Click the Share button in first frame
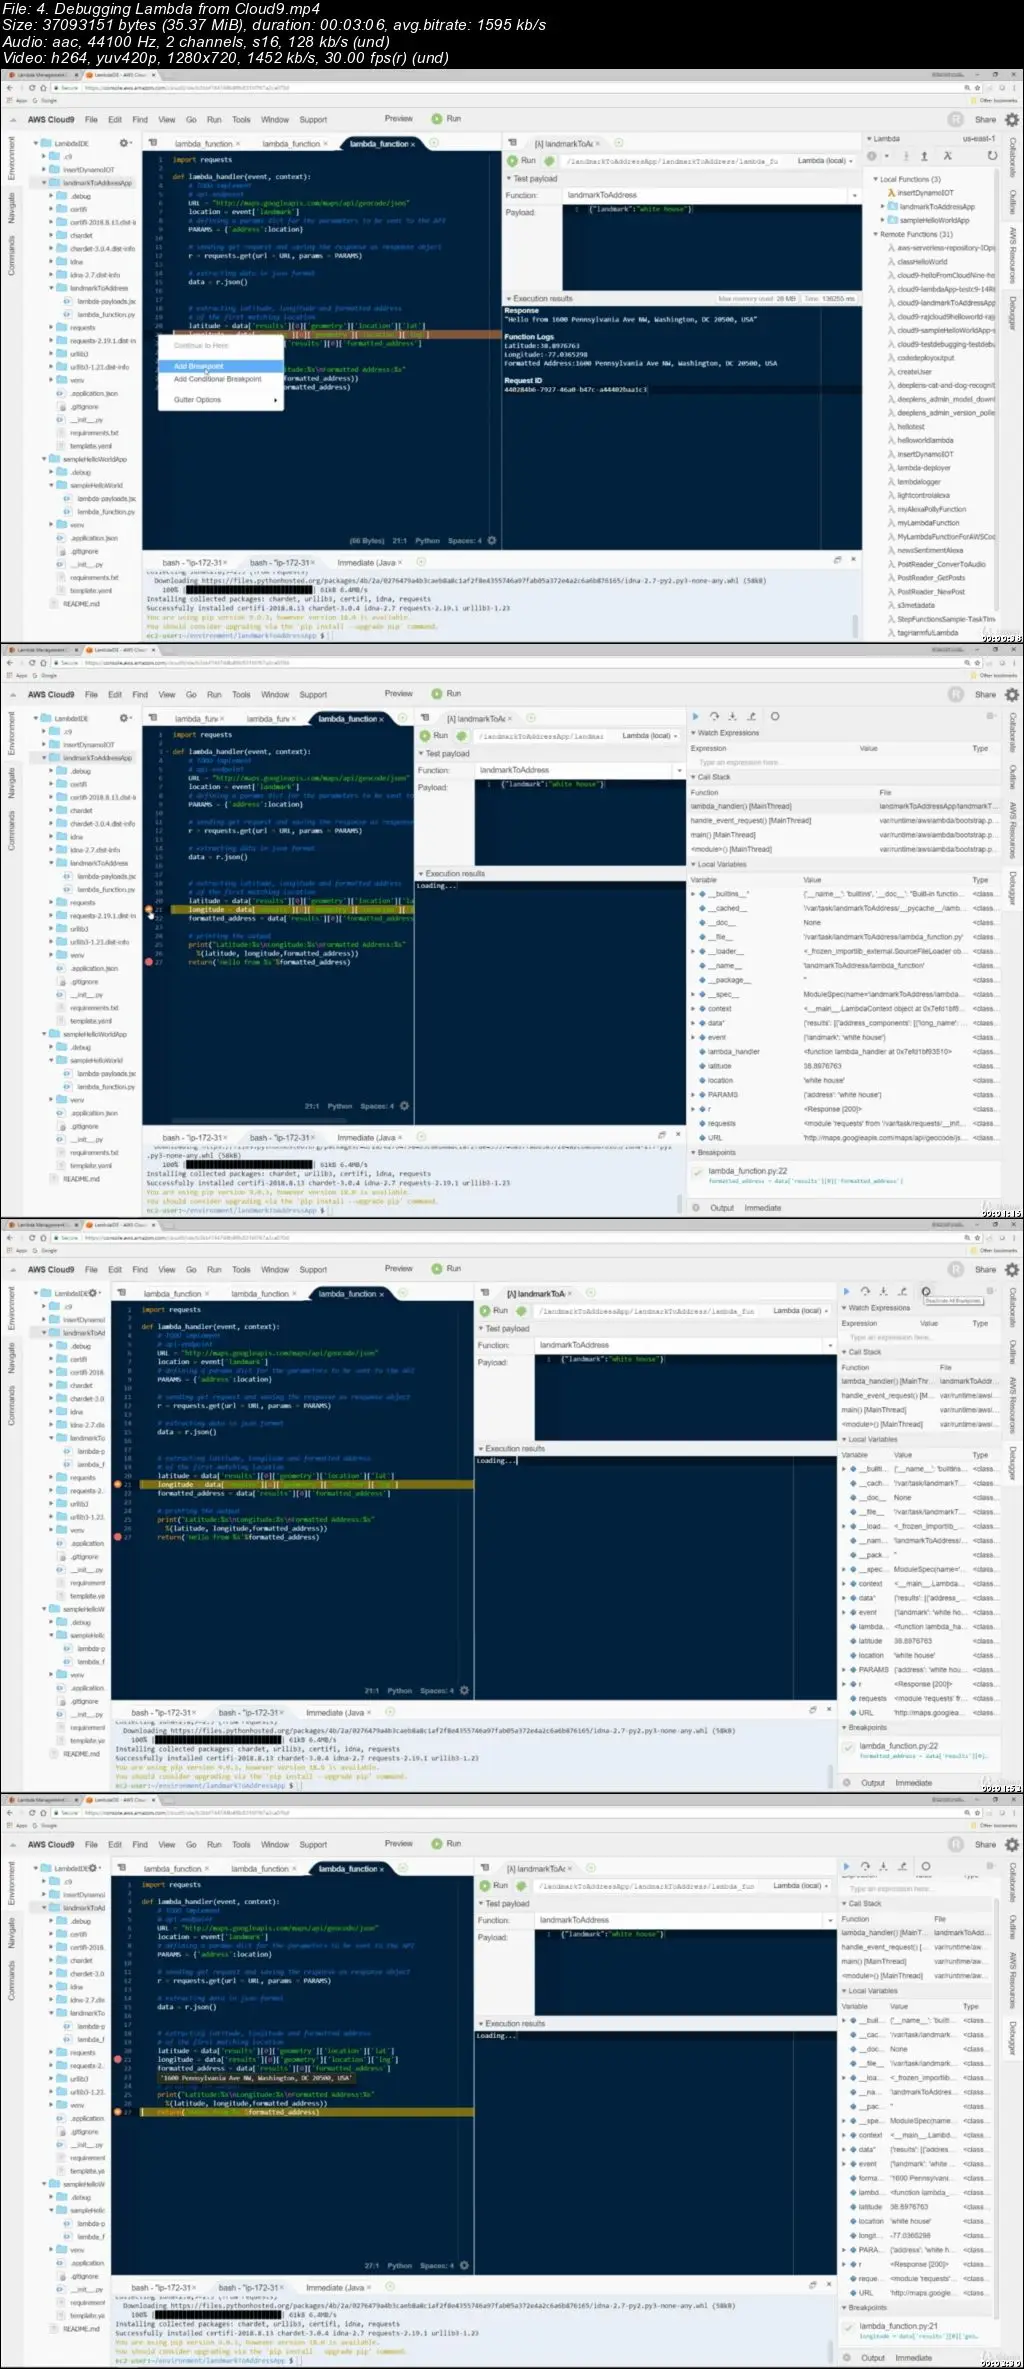 (x=985, y=119)
